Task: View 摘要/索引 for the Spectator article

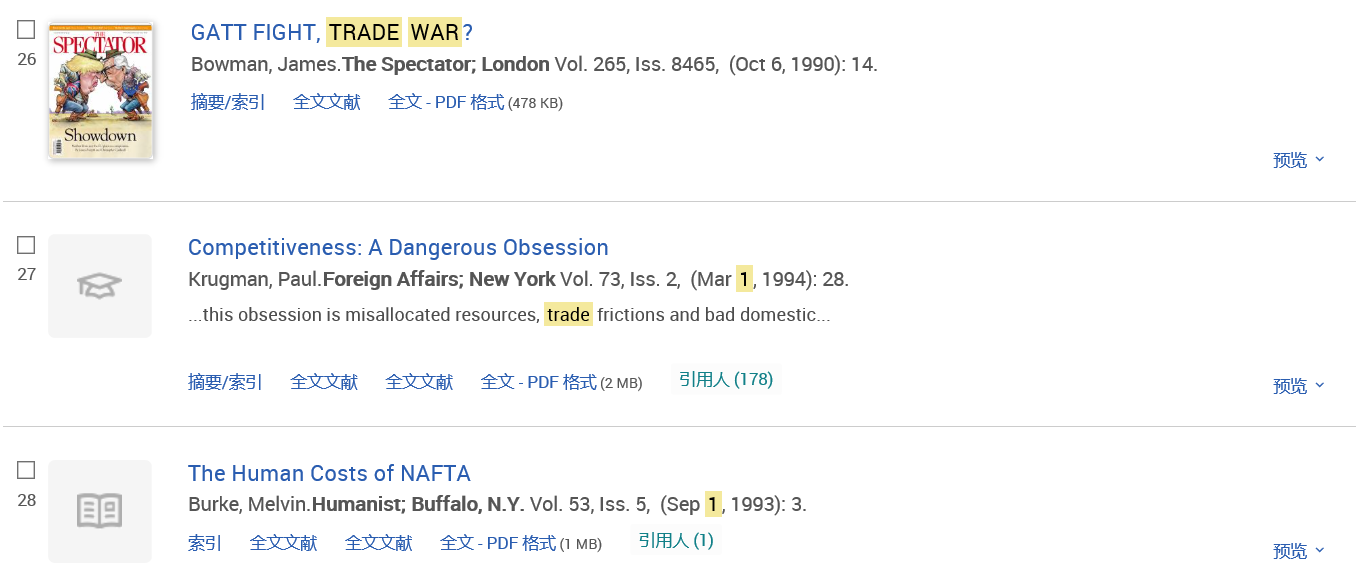Action: [x=228, y=102]
